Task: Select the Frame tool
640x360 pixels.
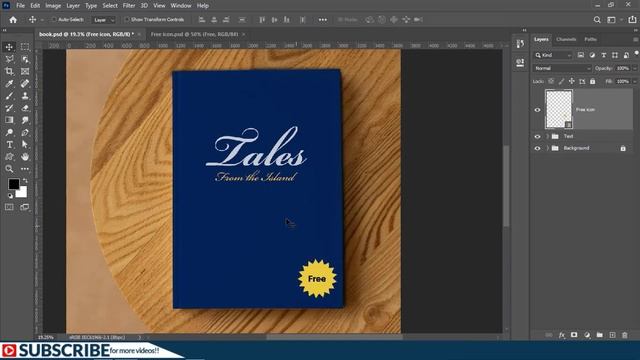Action: pyautogui.click(x=25, y=71)
